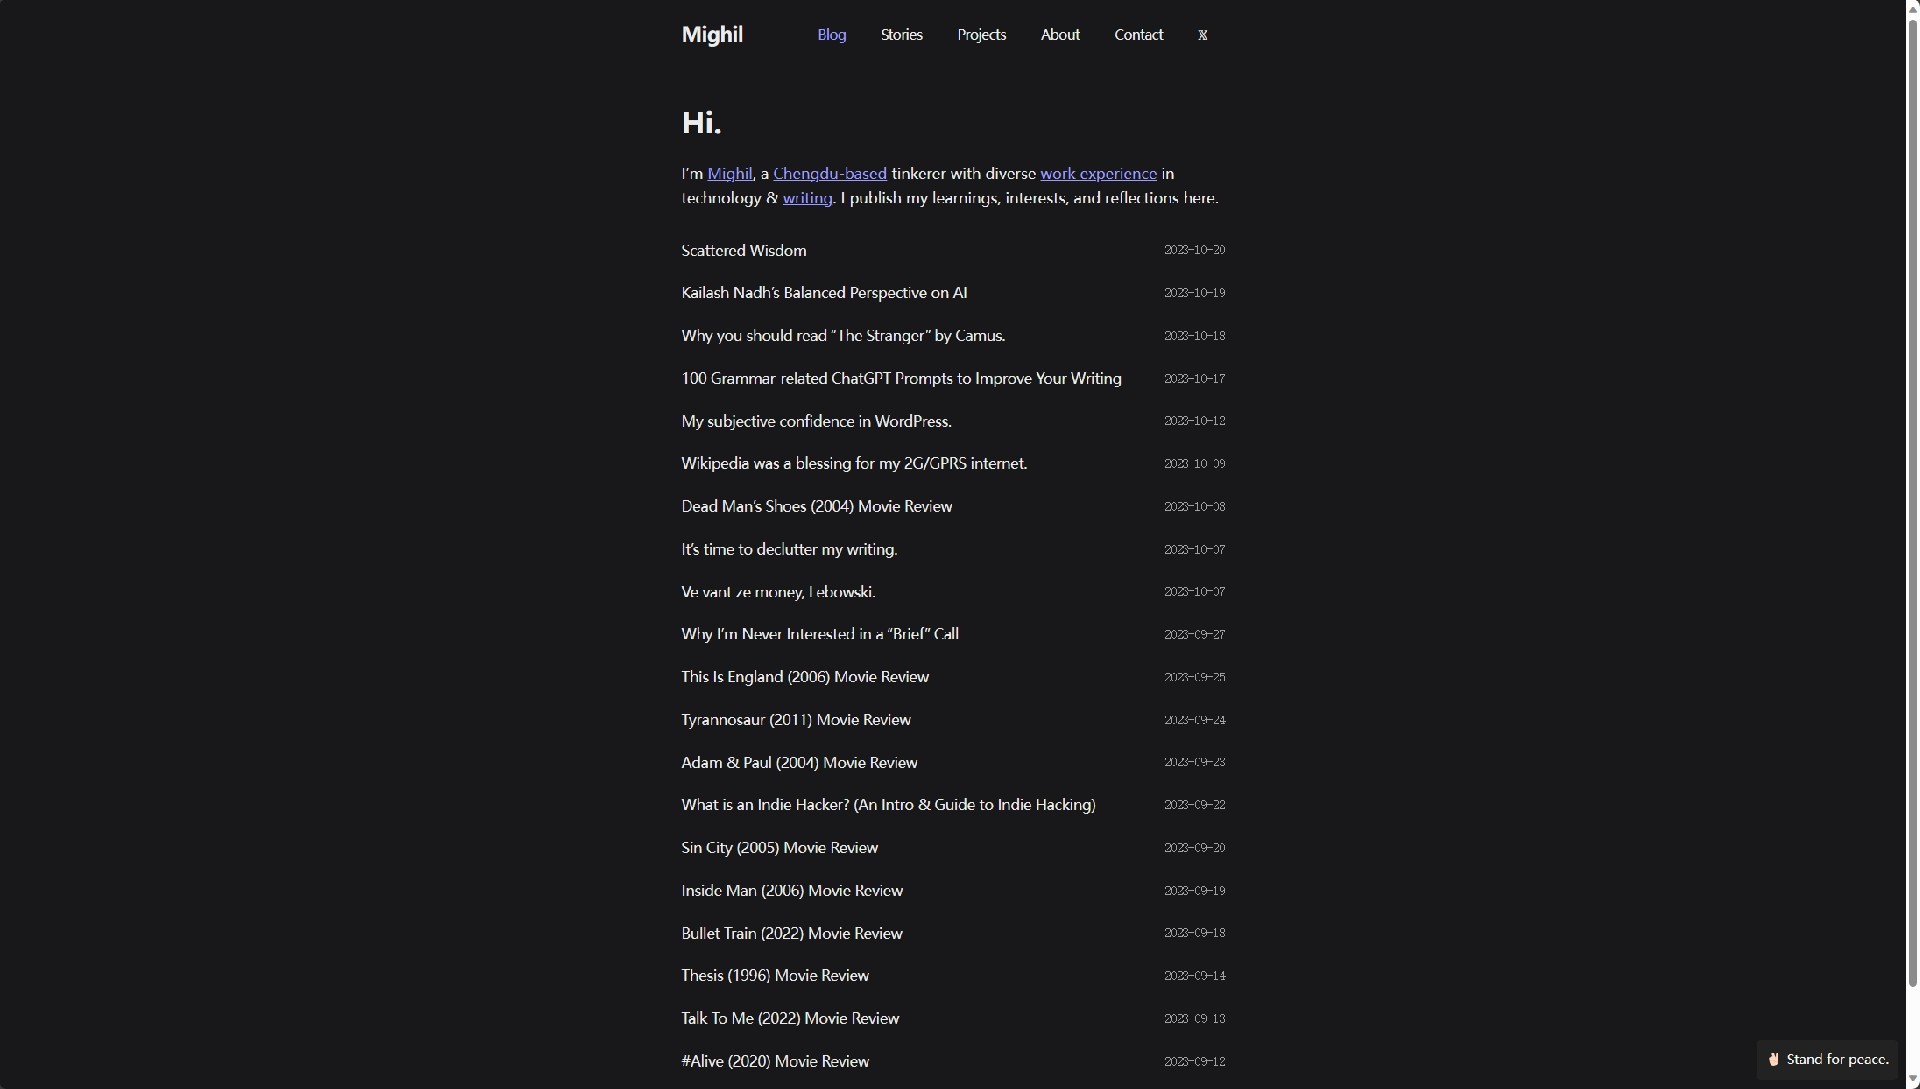
Task: Open the Projects nav link
Action: 981,35
